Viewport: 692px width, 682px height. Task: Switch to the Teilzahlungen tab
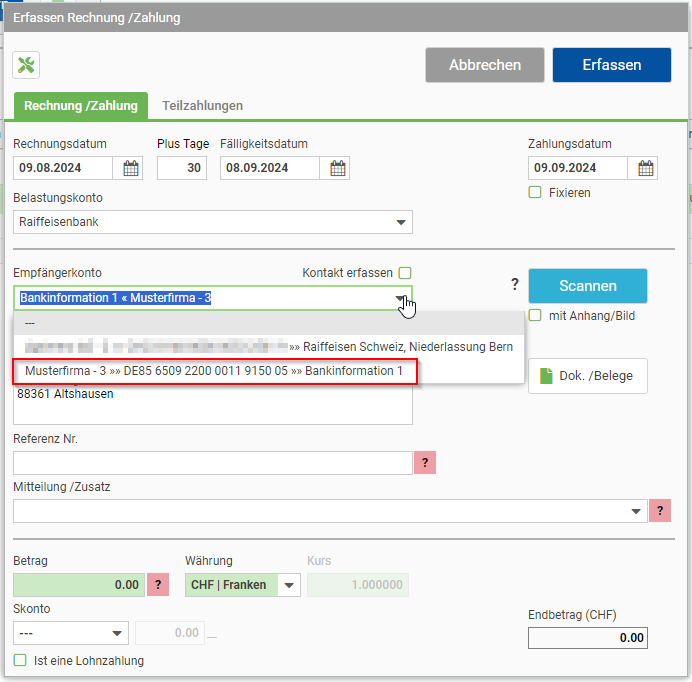point(203,106)
